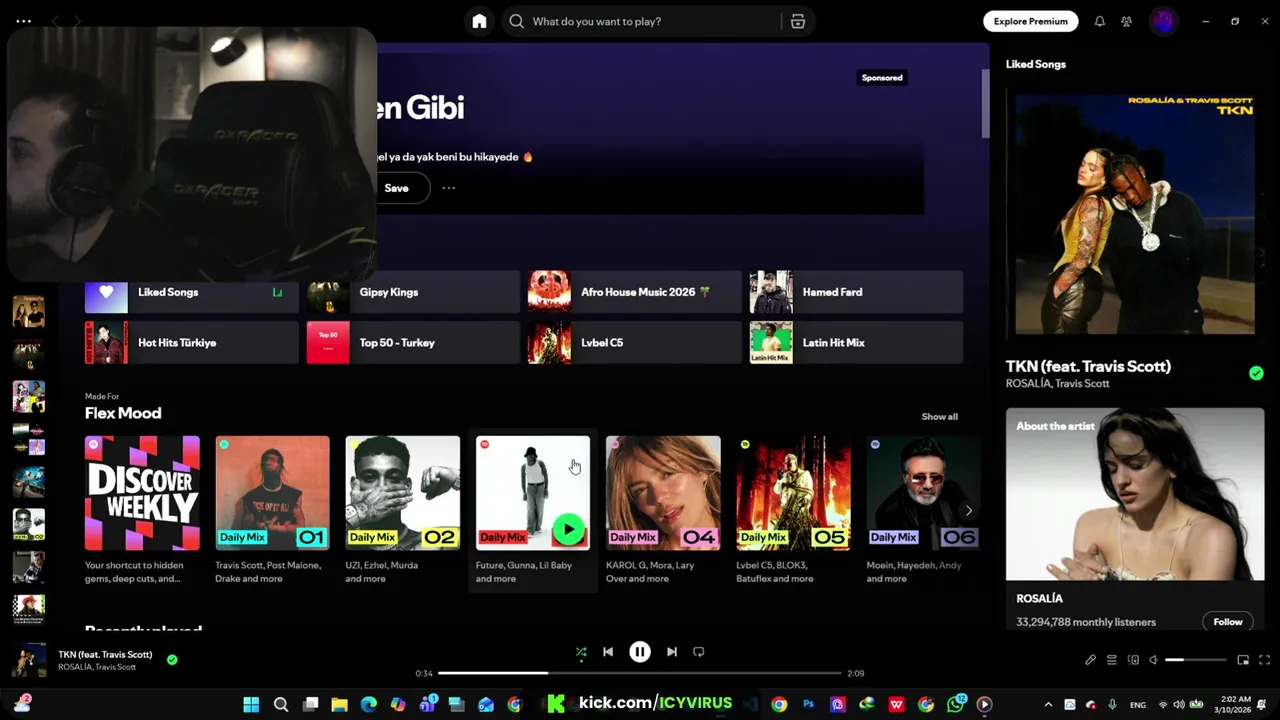Open WhatsApp from the taskbar
The image size is (1280, 720).
956,704
